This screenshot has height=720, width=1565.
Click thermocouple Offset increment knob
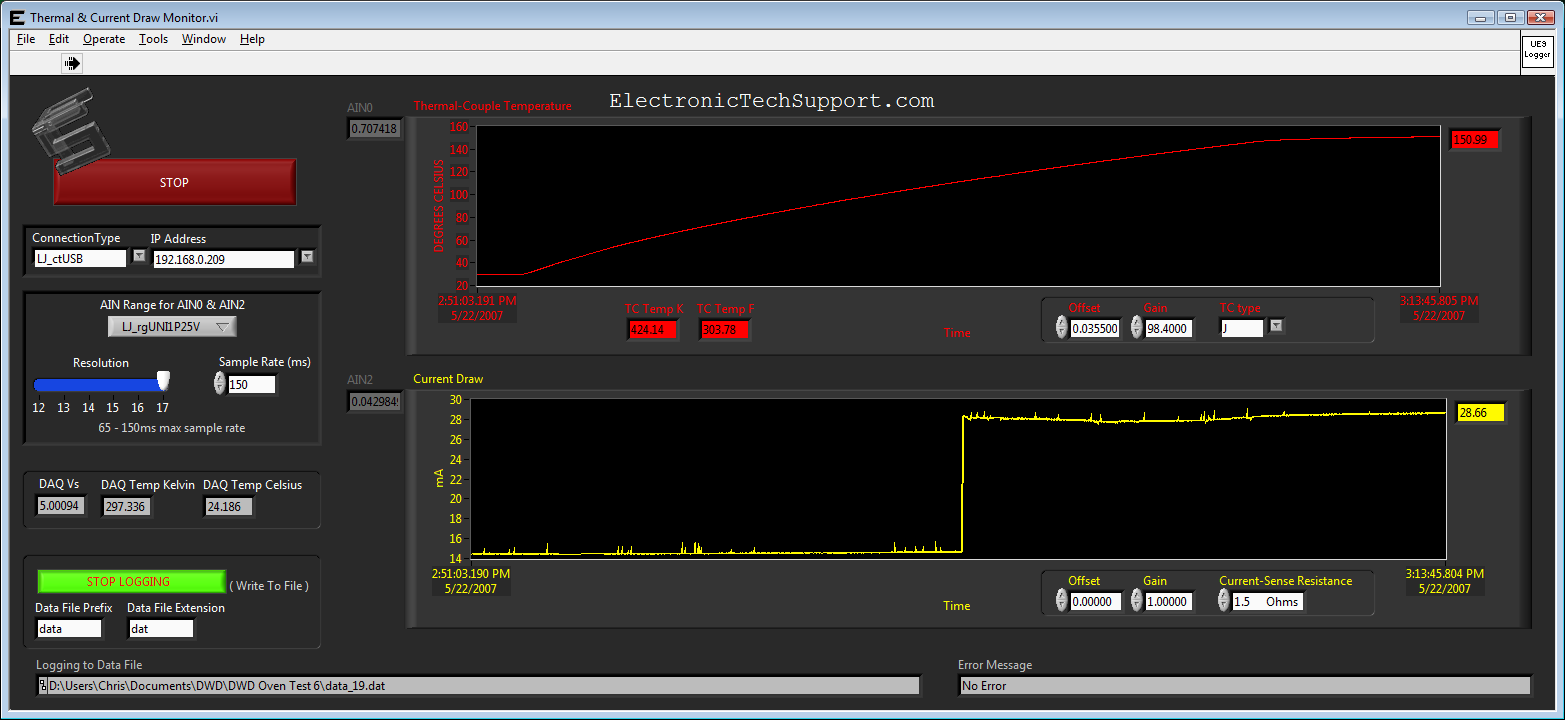[1061, 327]
